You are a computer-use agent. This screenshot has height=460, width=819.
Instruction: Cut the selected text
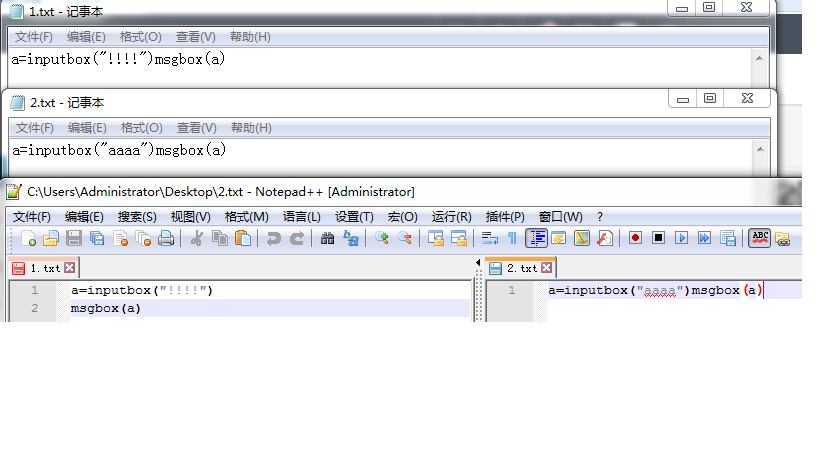pos(197,239)
